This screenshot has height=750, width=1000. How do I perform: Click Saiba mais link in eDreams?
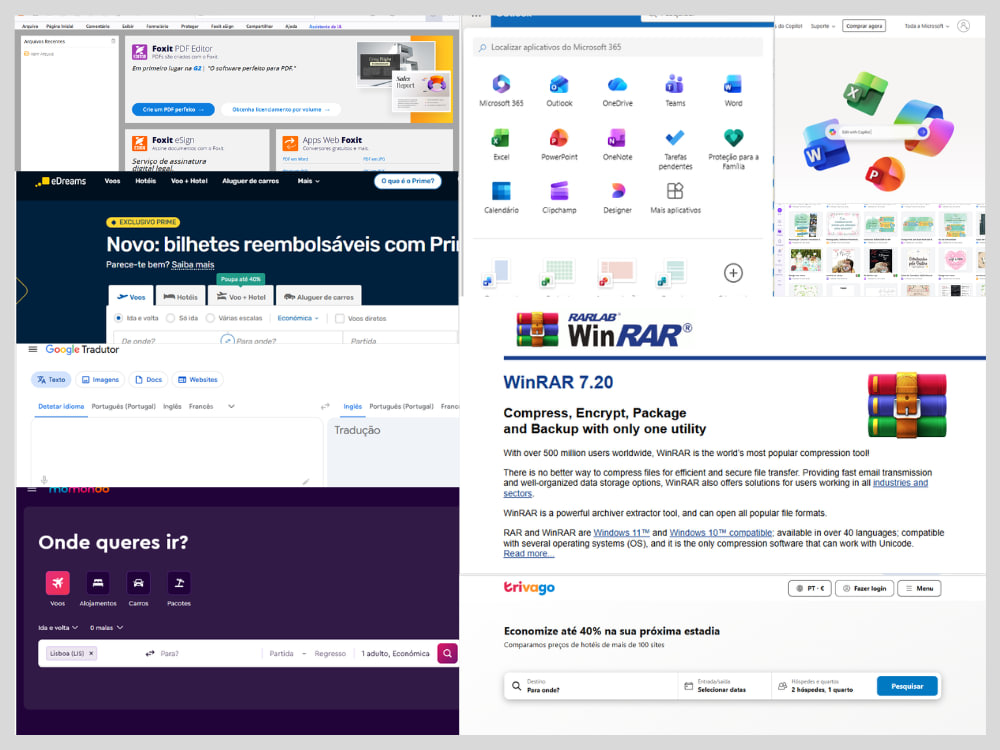click(193, 265)
